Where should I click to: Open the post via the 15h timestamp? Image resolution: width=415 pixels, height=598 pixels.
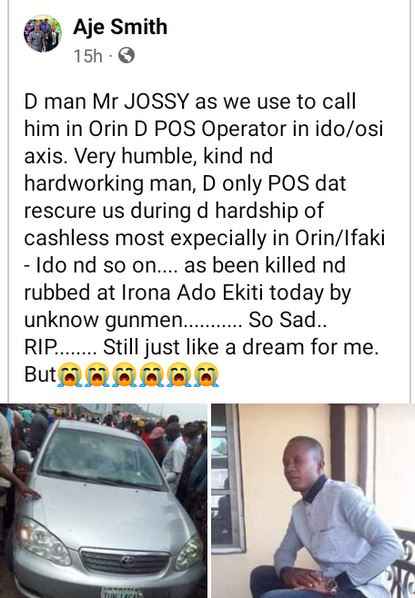[x=88, y=56]
